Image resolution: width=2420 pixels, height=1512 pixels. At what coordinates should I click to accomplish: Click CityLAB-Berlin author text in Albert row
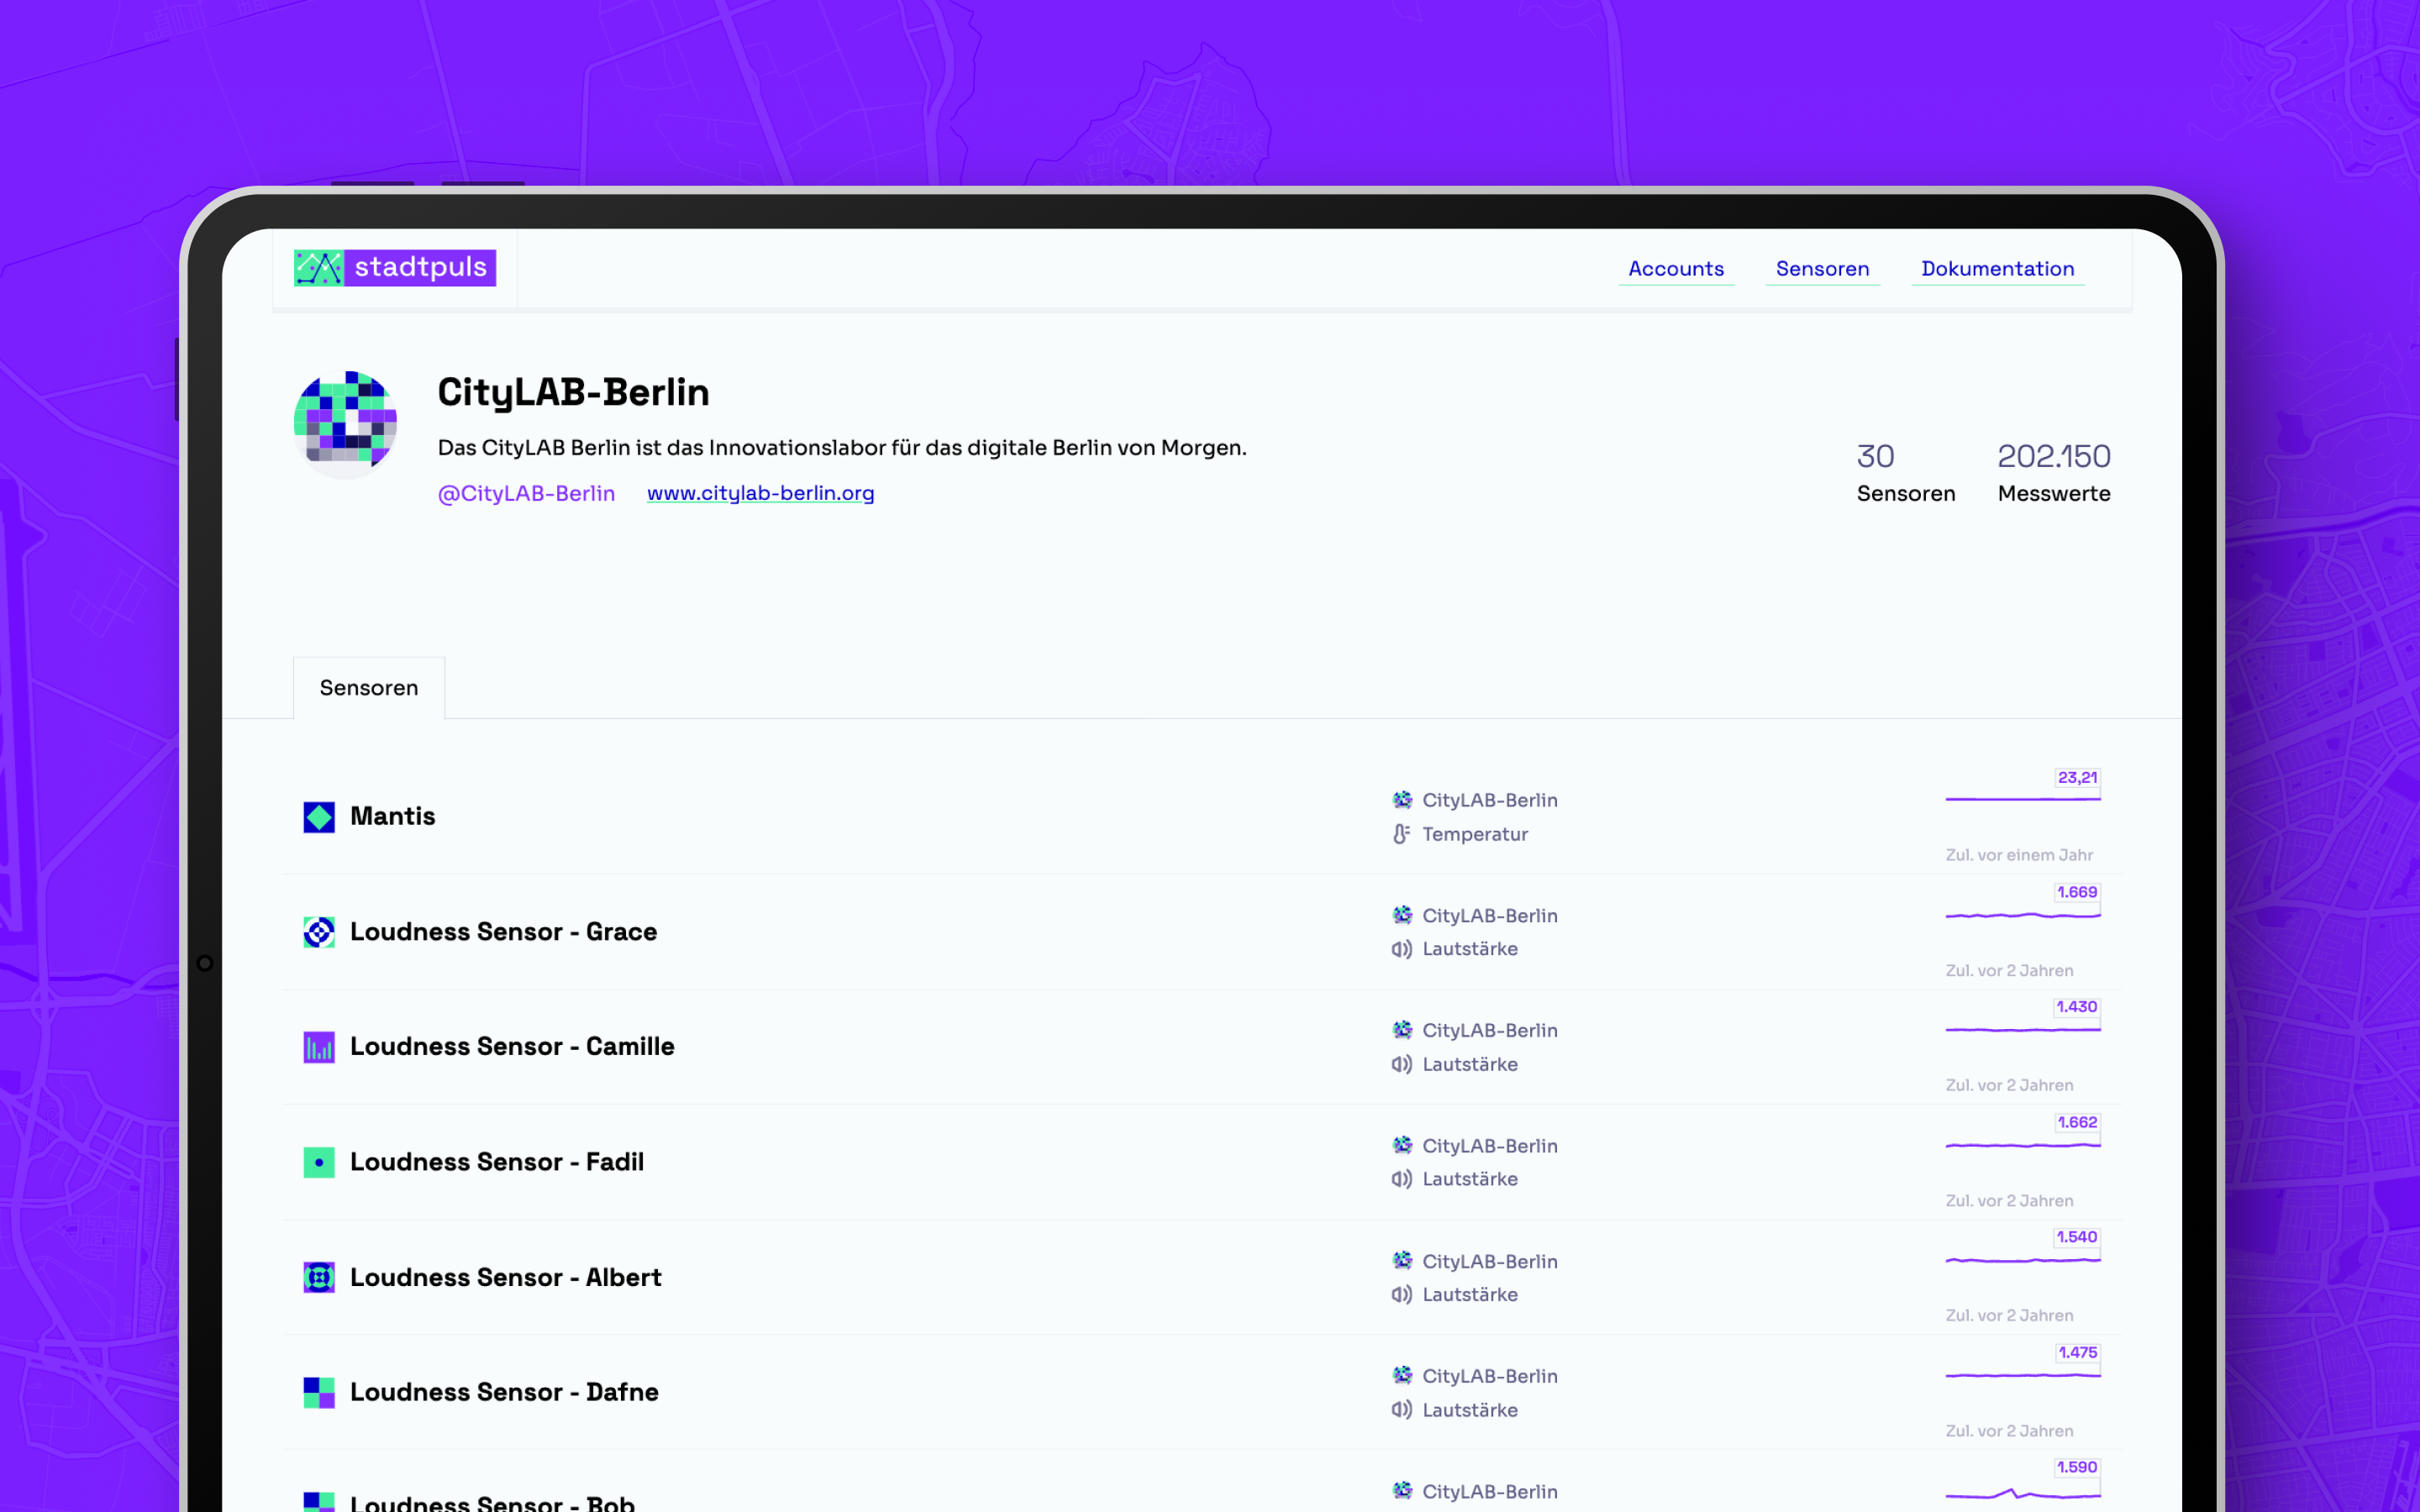coord(1489,1261)
